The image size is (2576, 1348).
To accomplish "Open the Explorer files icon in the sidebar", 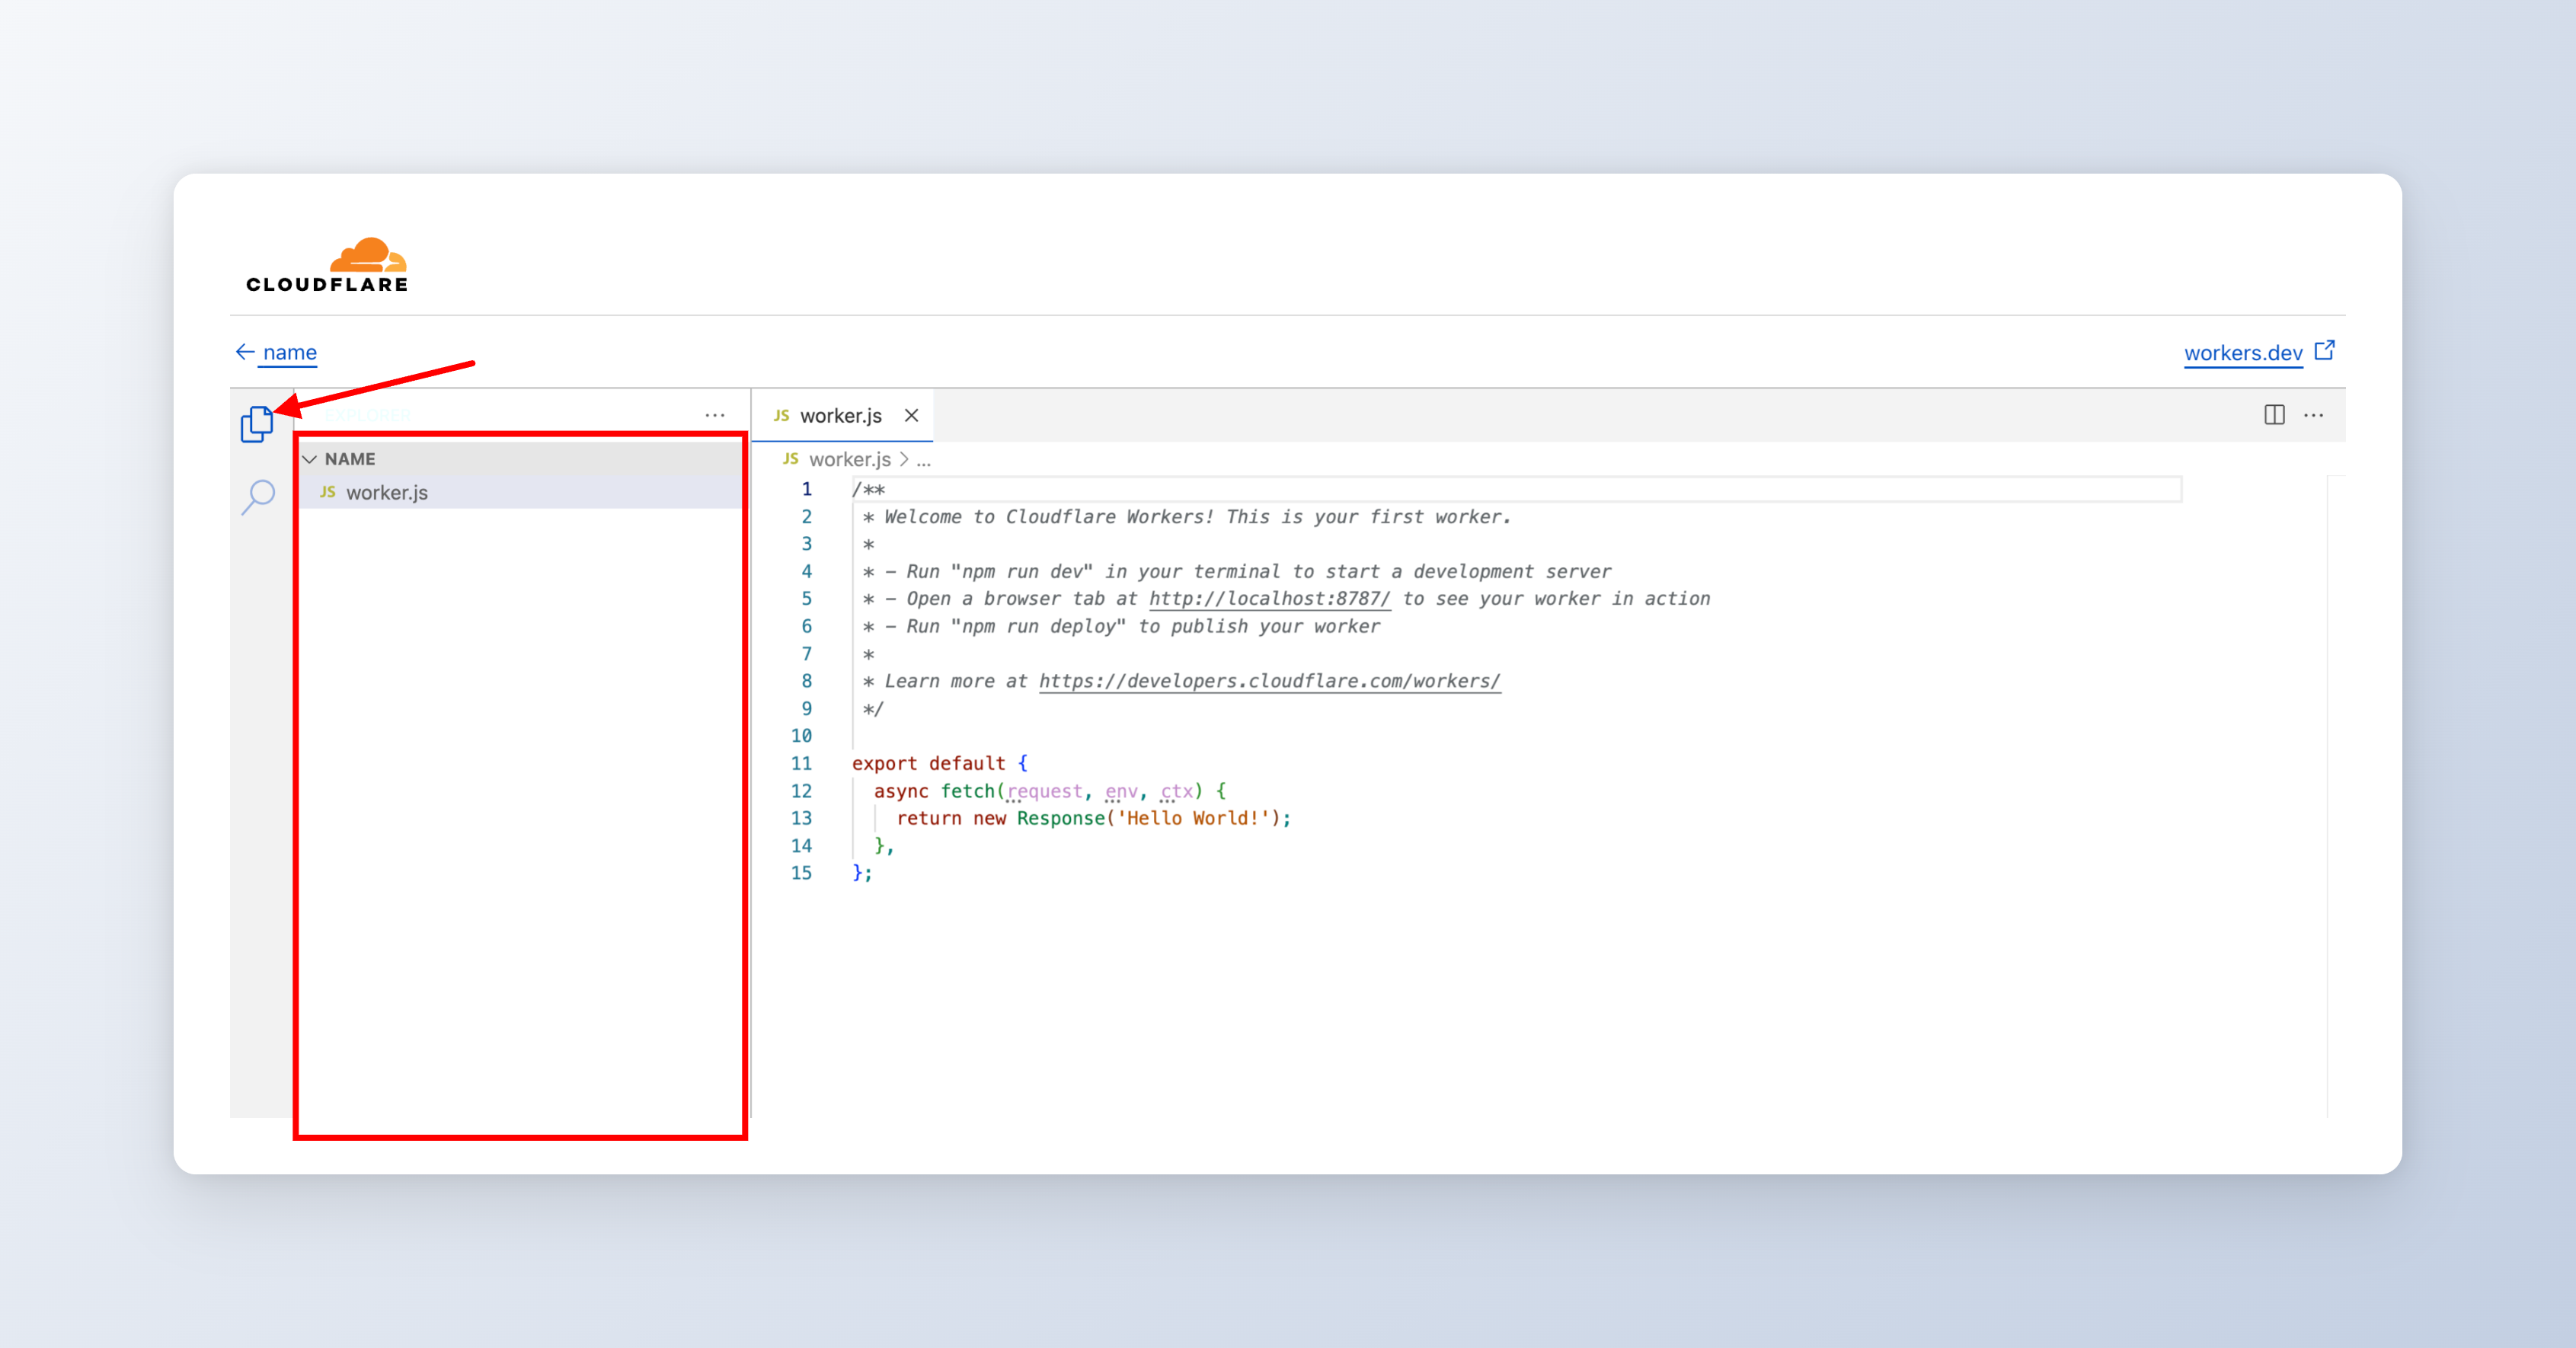I will [x=257, y=424].
